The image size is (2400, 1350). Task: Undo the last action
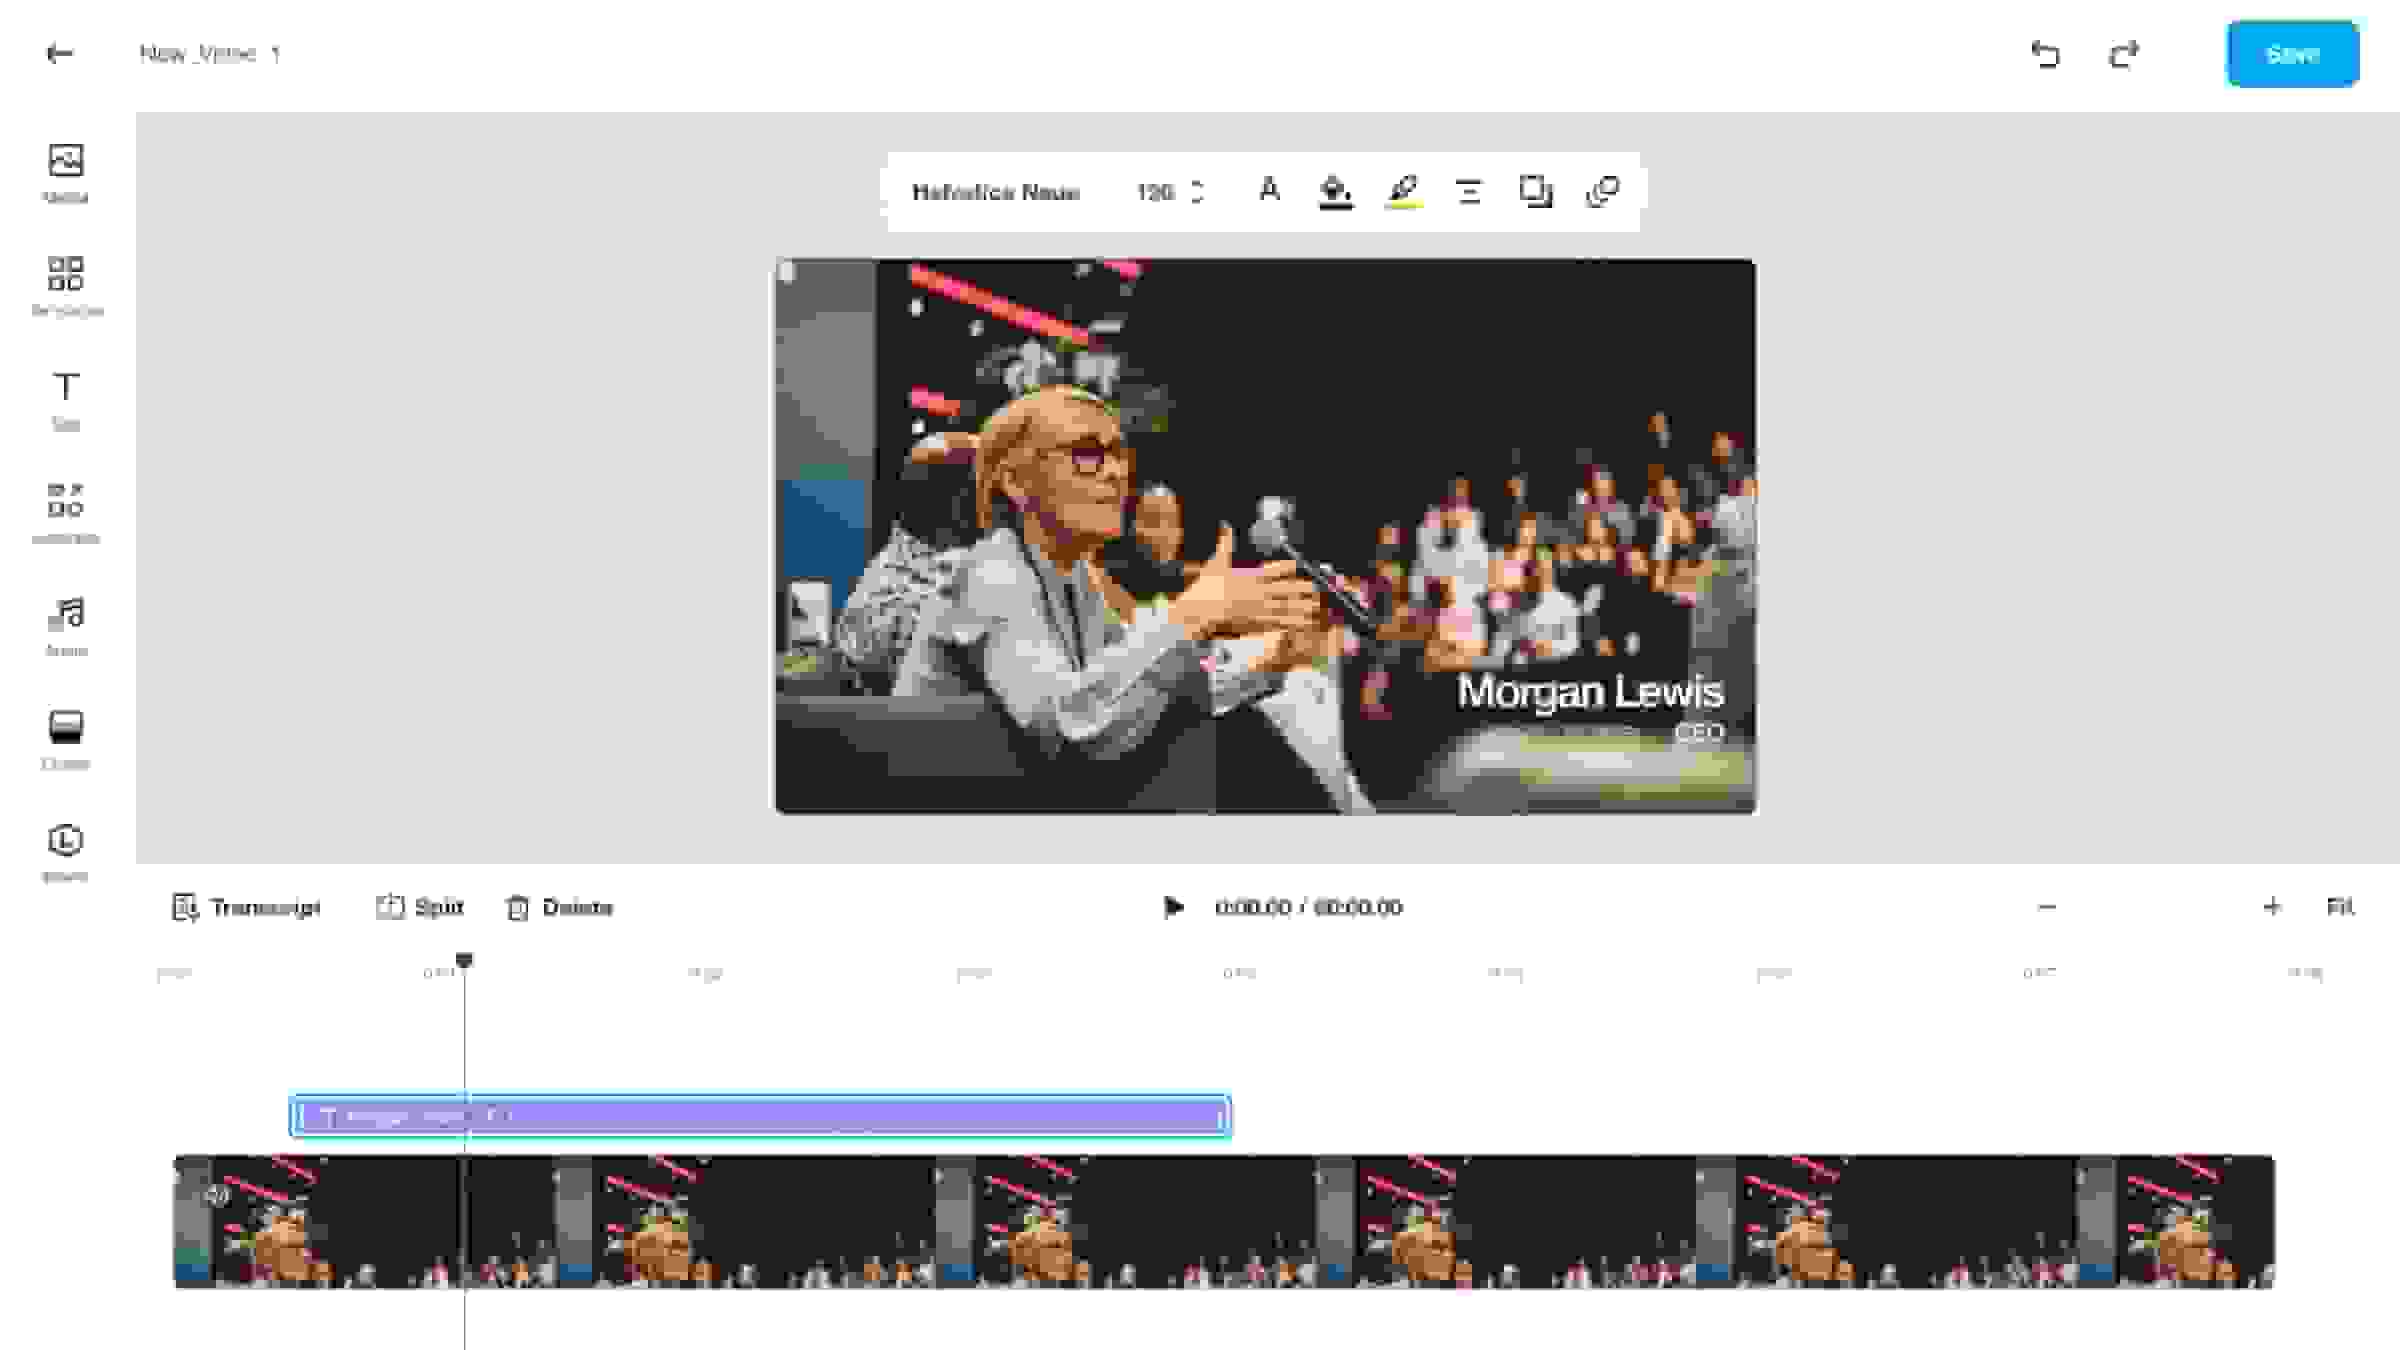pos(2045,54)
